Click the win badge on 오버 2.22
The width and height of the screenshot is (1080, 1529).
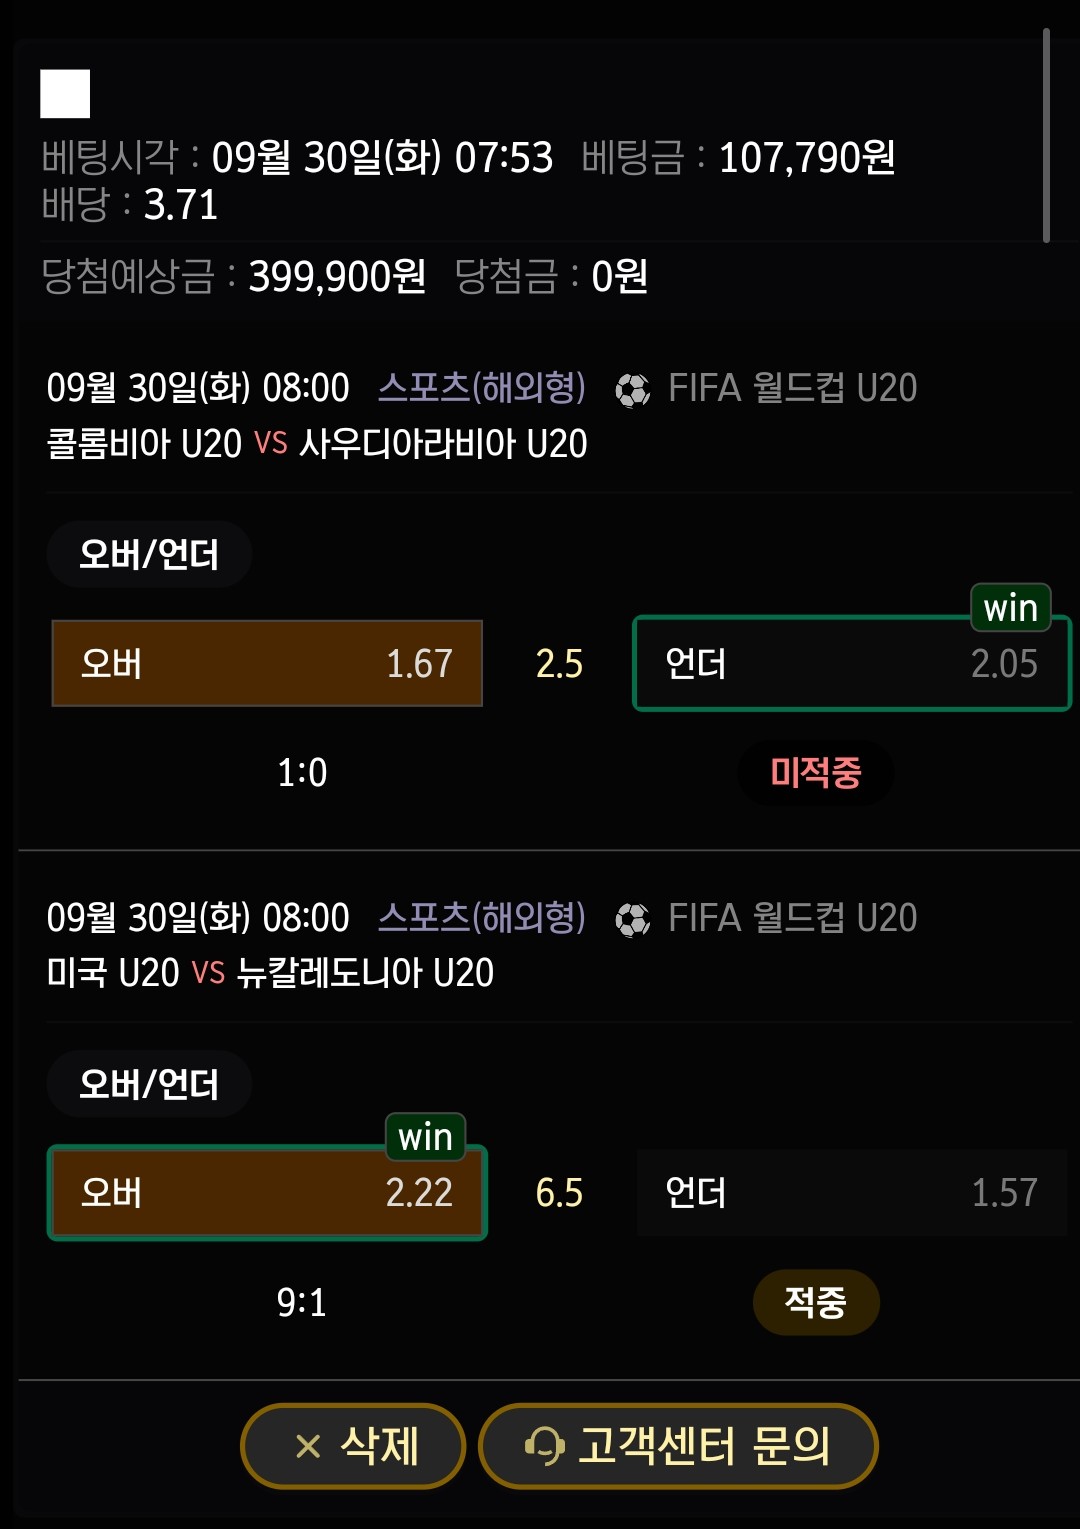[x=425, y=1137]
